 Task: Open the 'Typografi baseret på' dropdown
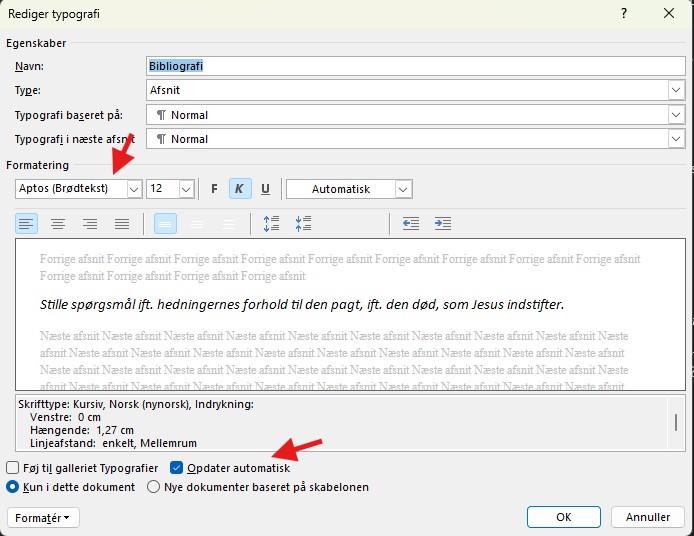pyautogui.click(x=676, y=115)
